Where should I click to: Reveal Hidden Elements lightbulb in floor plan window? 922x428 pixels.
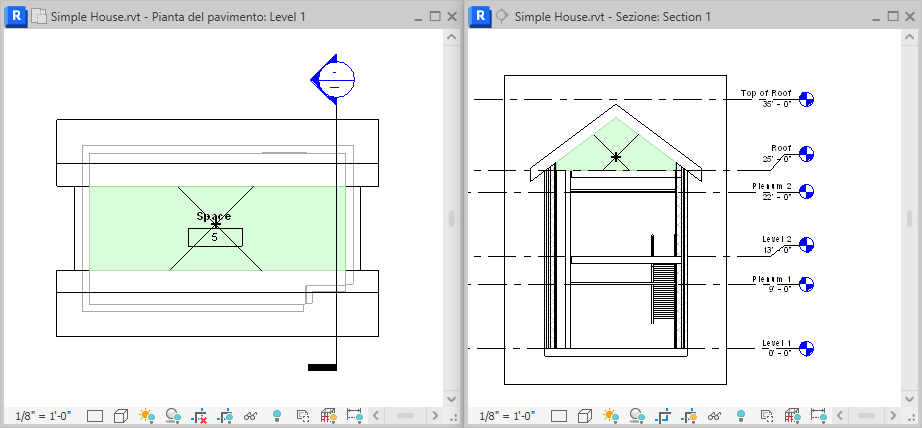coord(277,416)
